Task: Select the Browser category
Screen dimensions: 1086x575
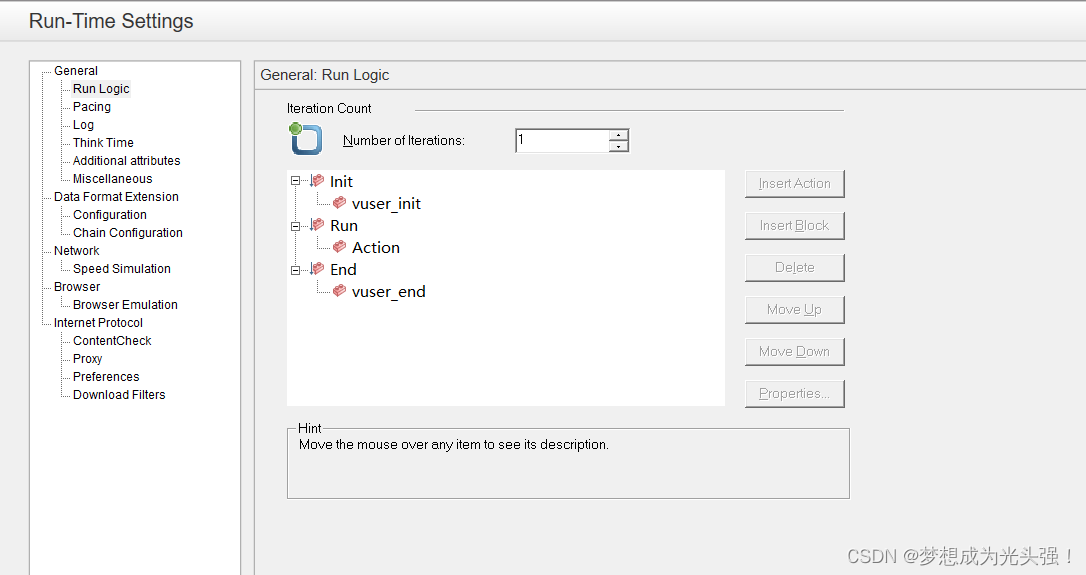Action: click(78, 287)
